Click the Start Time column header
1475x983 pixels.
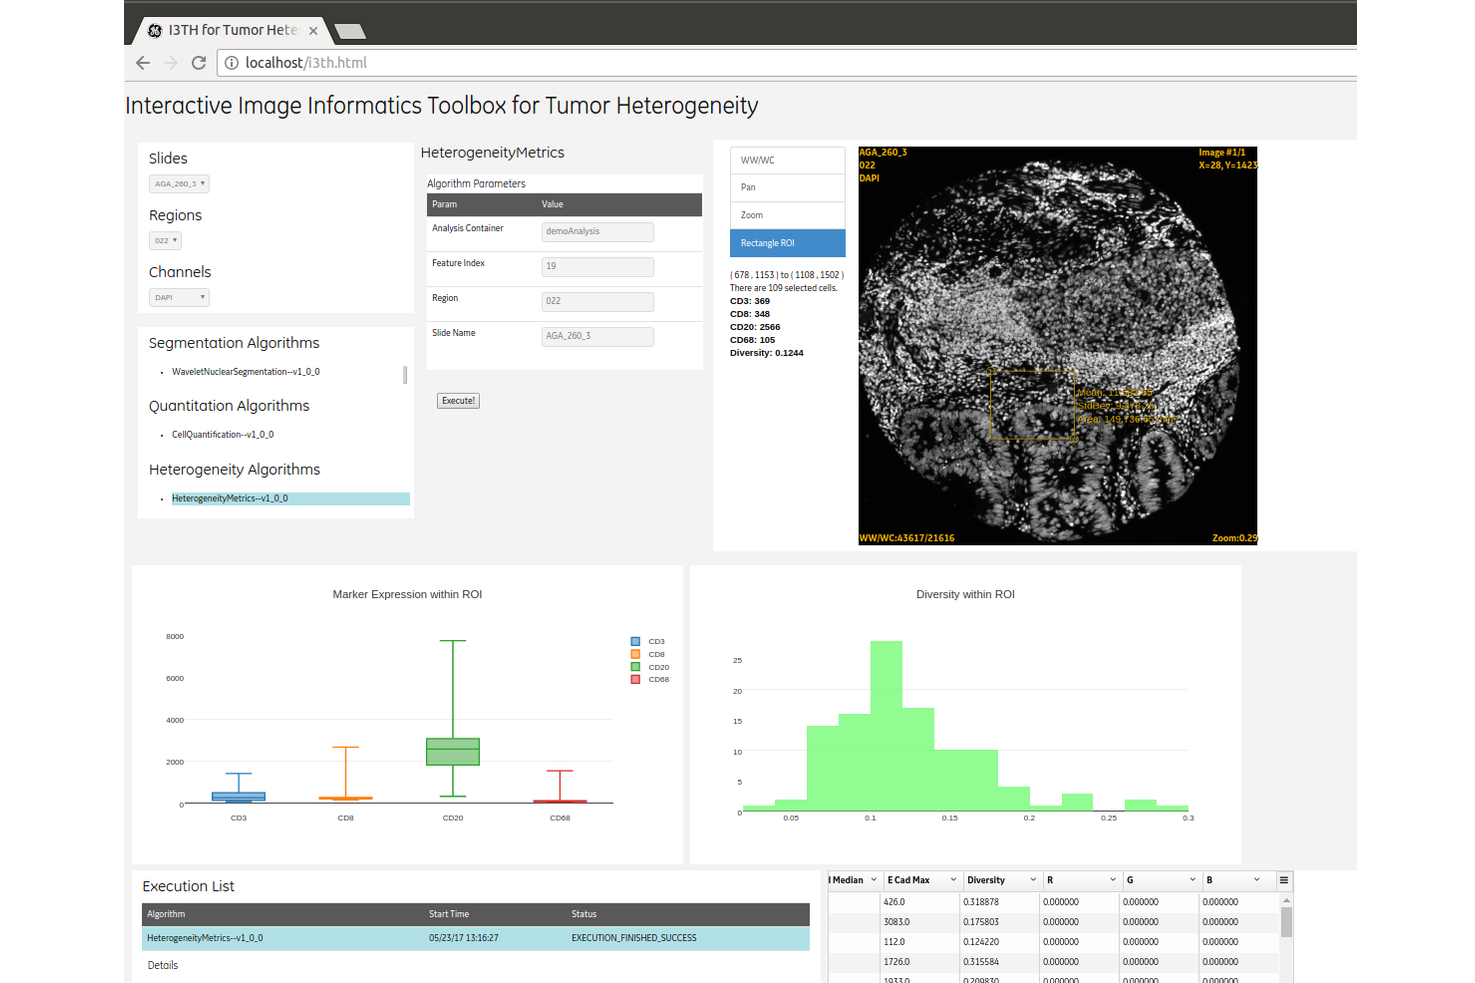[449, 915]
